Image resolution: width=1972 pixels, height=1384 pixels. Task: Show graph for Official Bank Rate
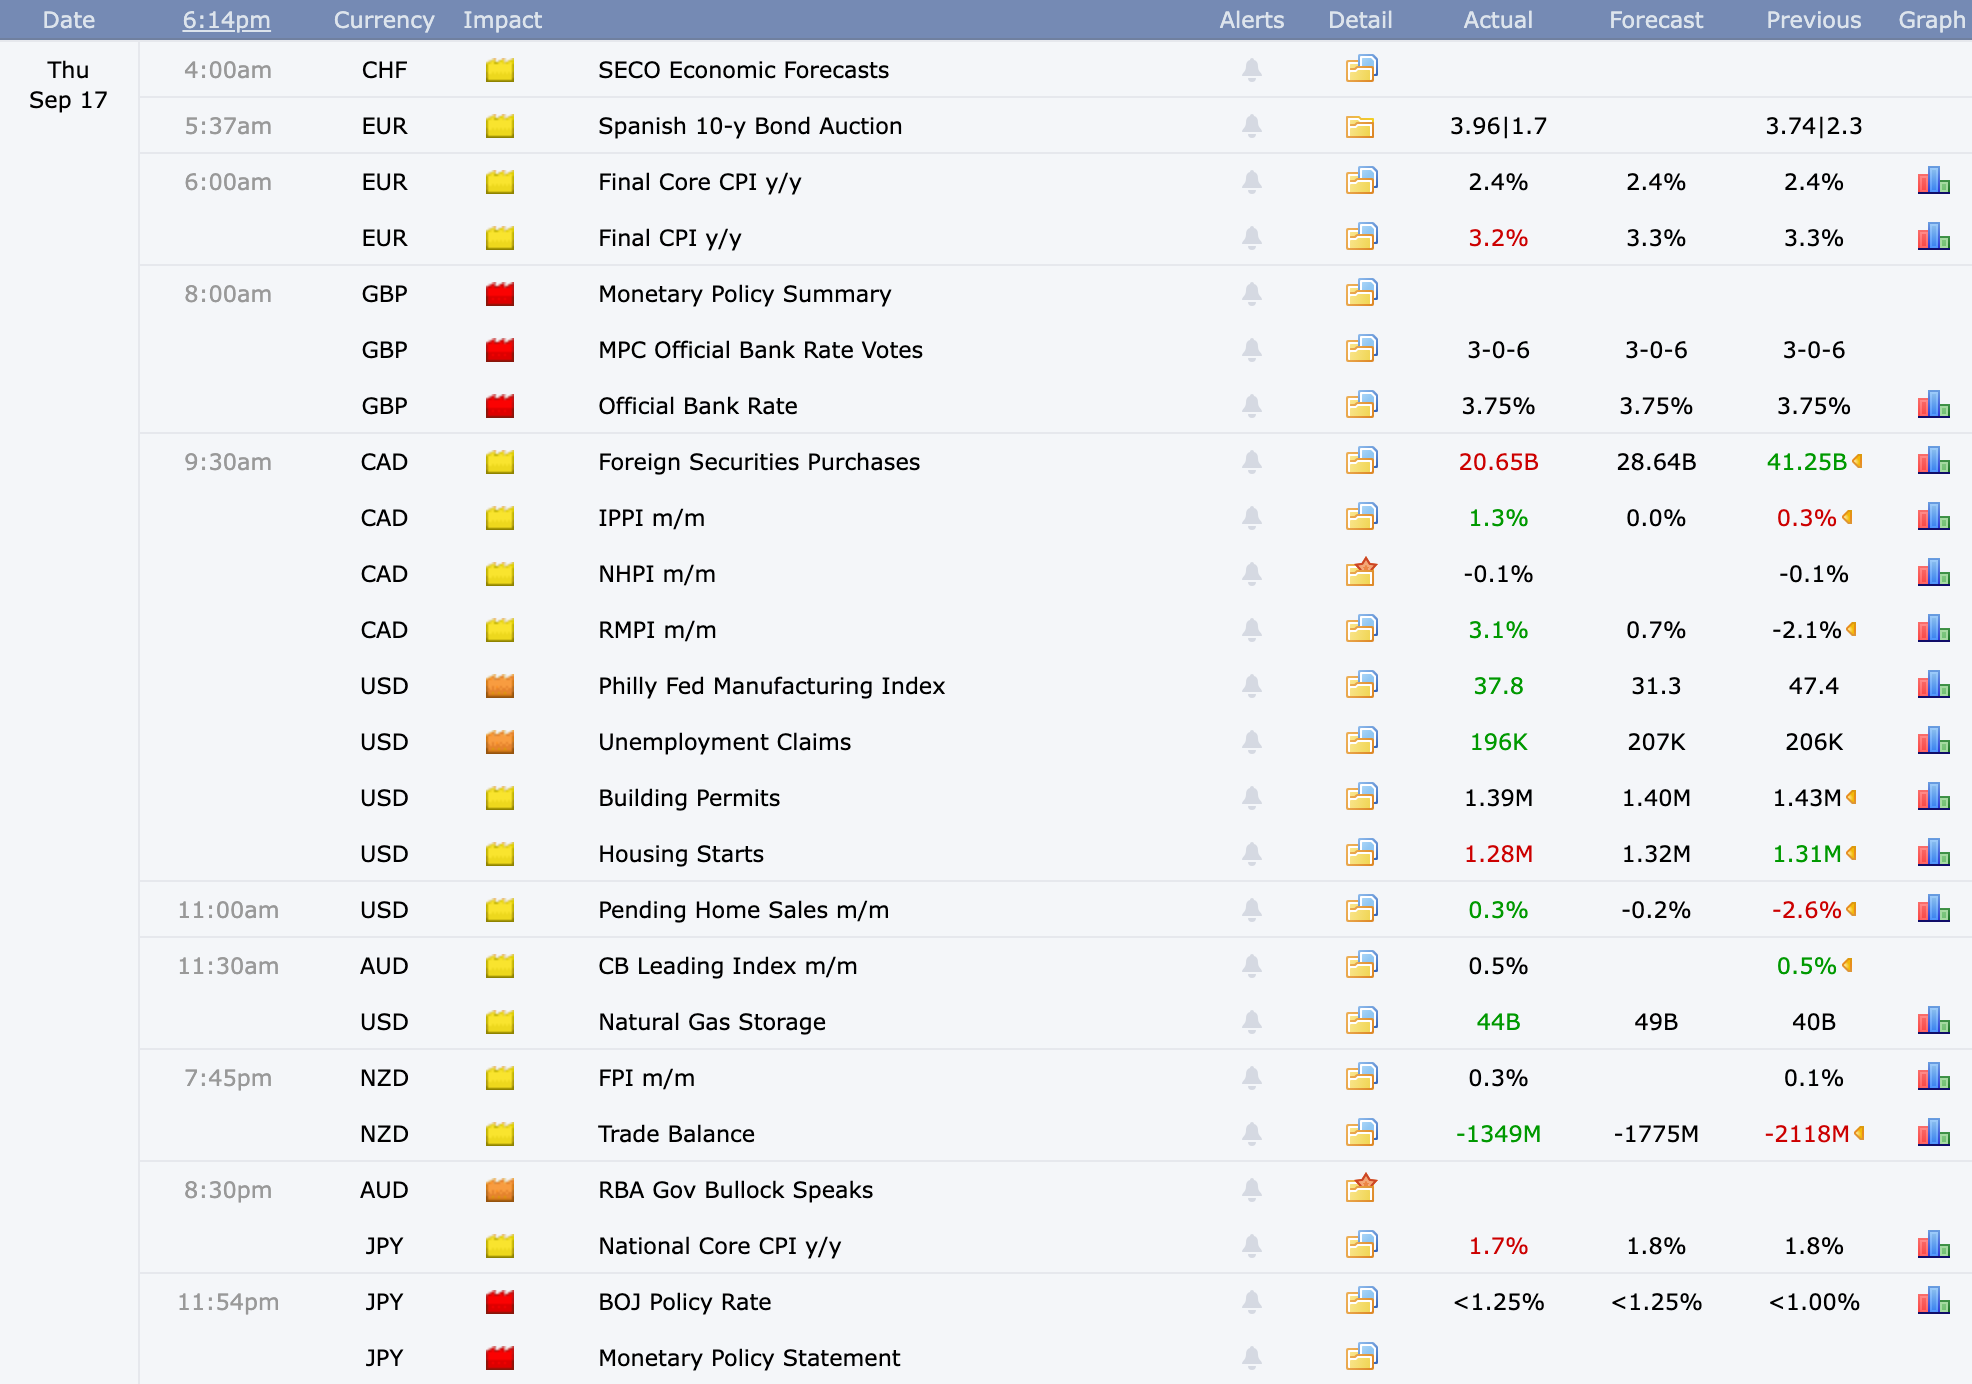(1933, 405)
